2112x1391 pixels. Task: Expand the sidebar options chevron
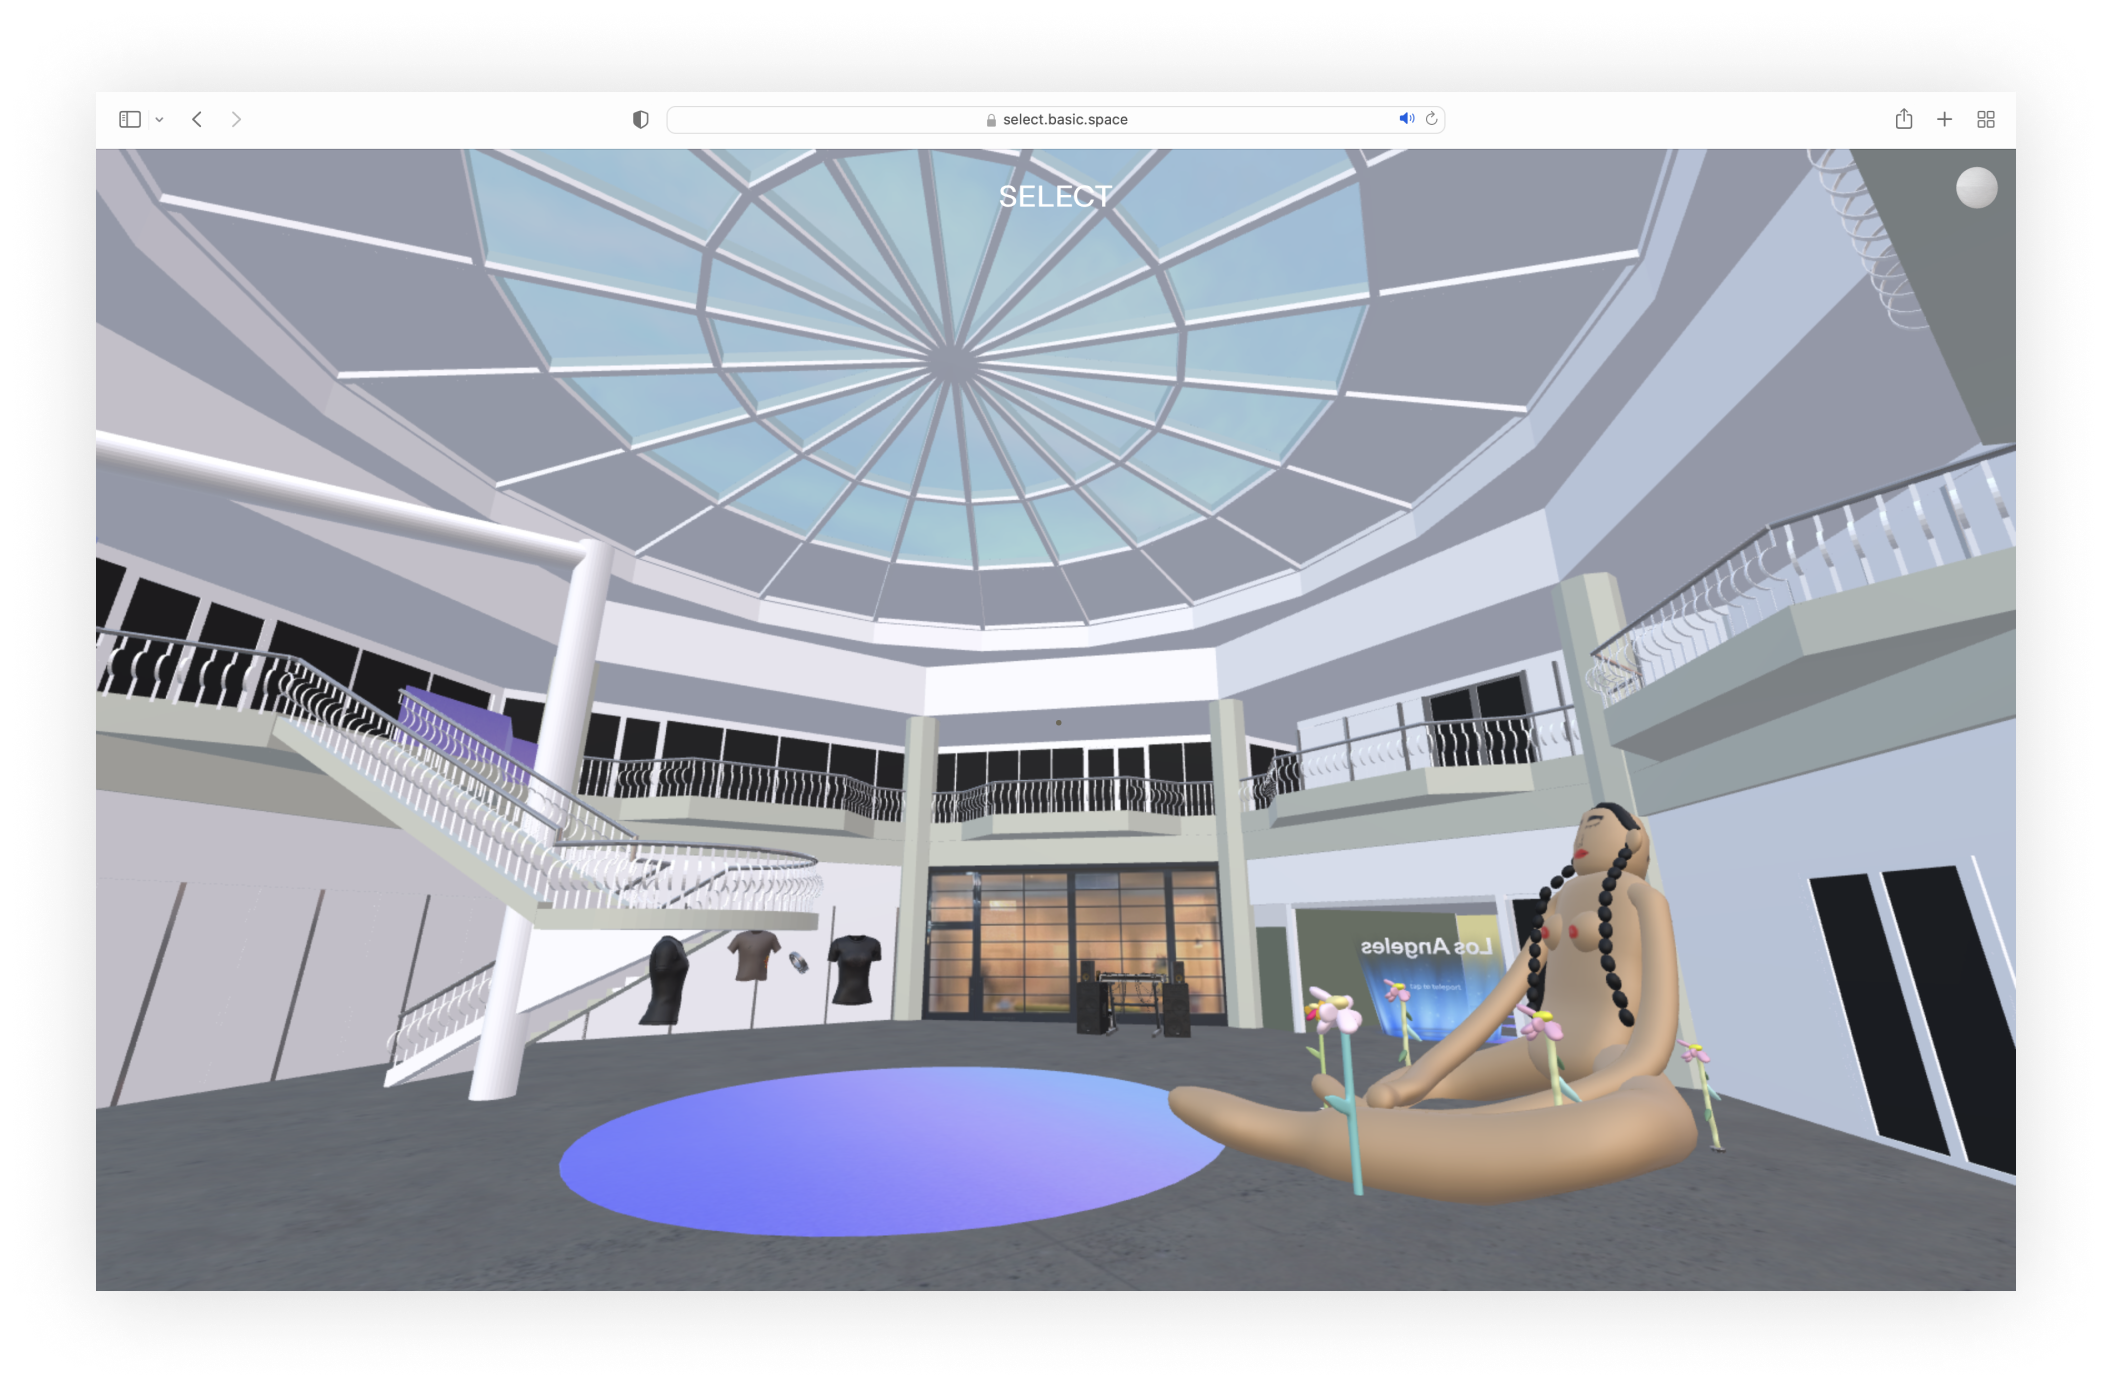coord(159,120)
